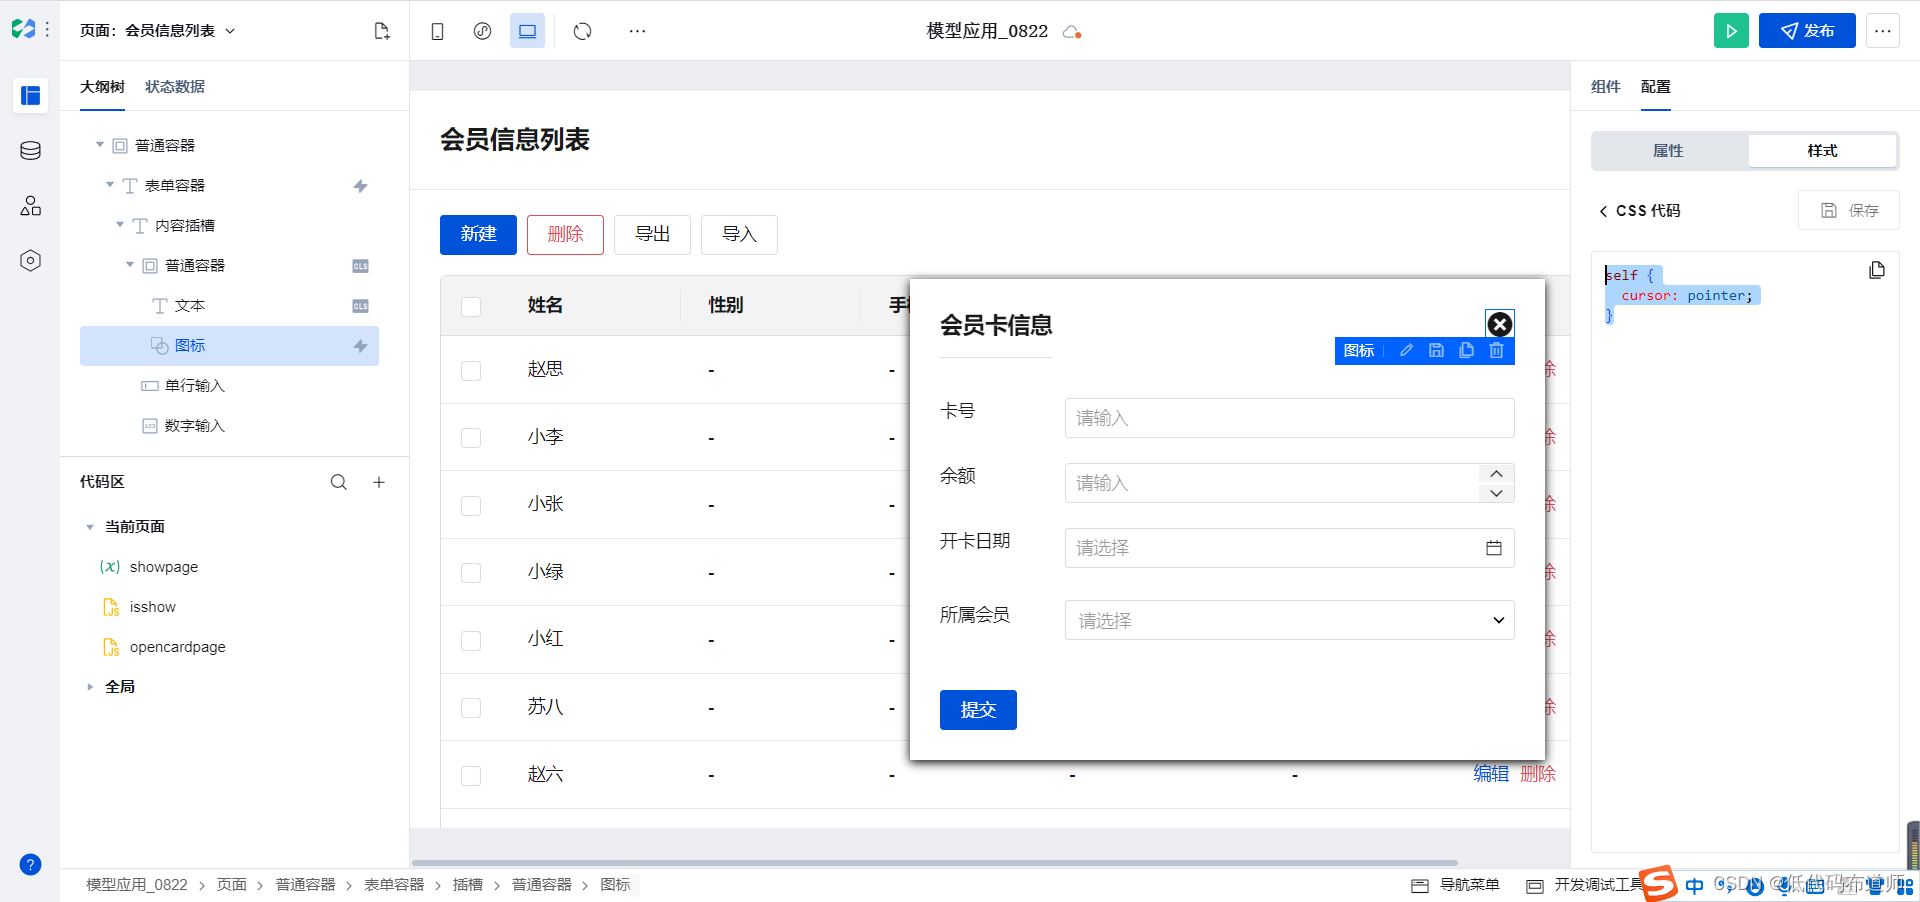Screen dimensions: 1920x902
Task: Check the checkbox for row 小红
Action: [x=471, y=641]
